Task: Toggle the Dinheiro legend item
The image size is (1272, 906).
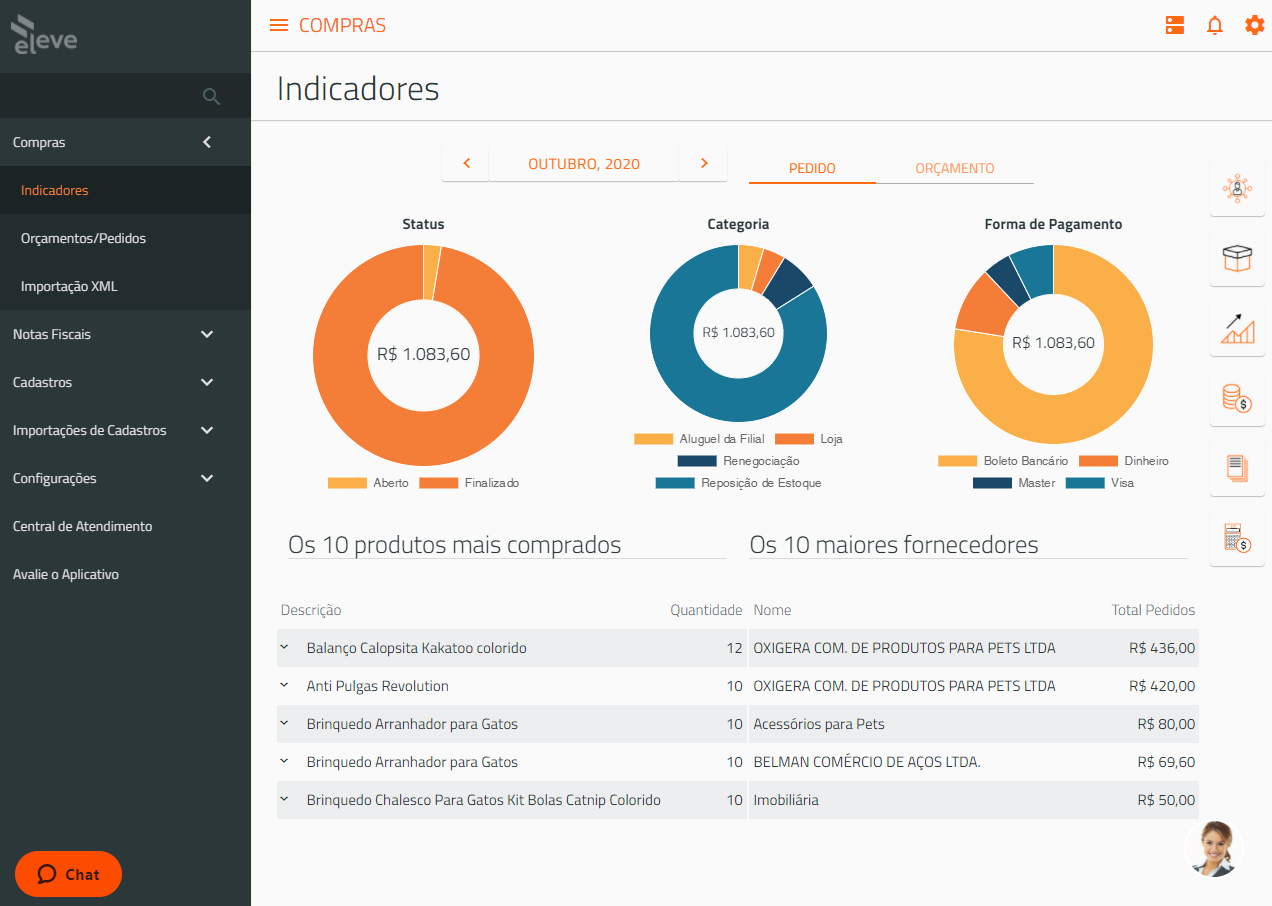Action: point(1124,461)
